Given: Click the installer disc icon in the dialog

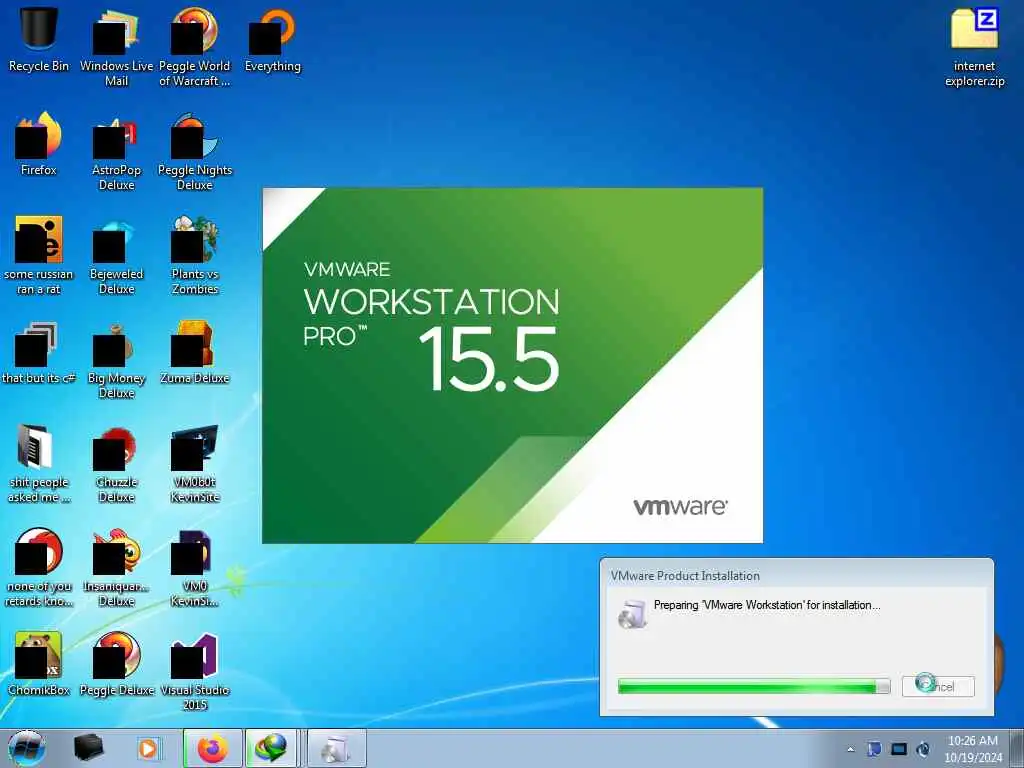Looking at the screenshot, I should (632, 614).
